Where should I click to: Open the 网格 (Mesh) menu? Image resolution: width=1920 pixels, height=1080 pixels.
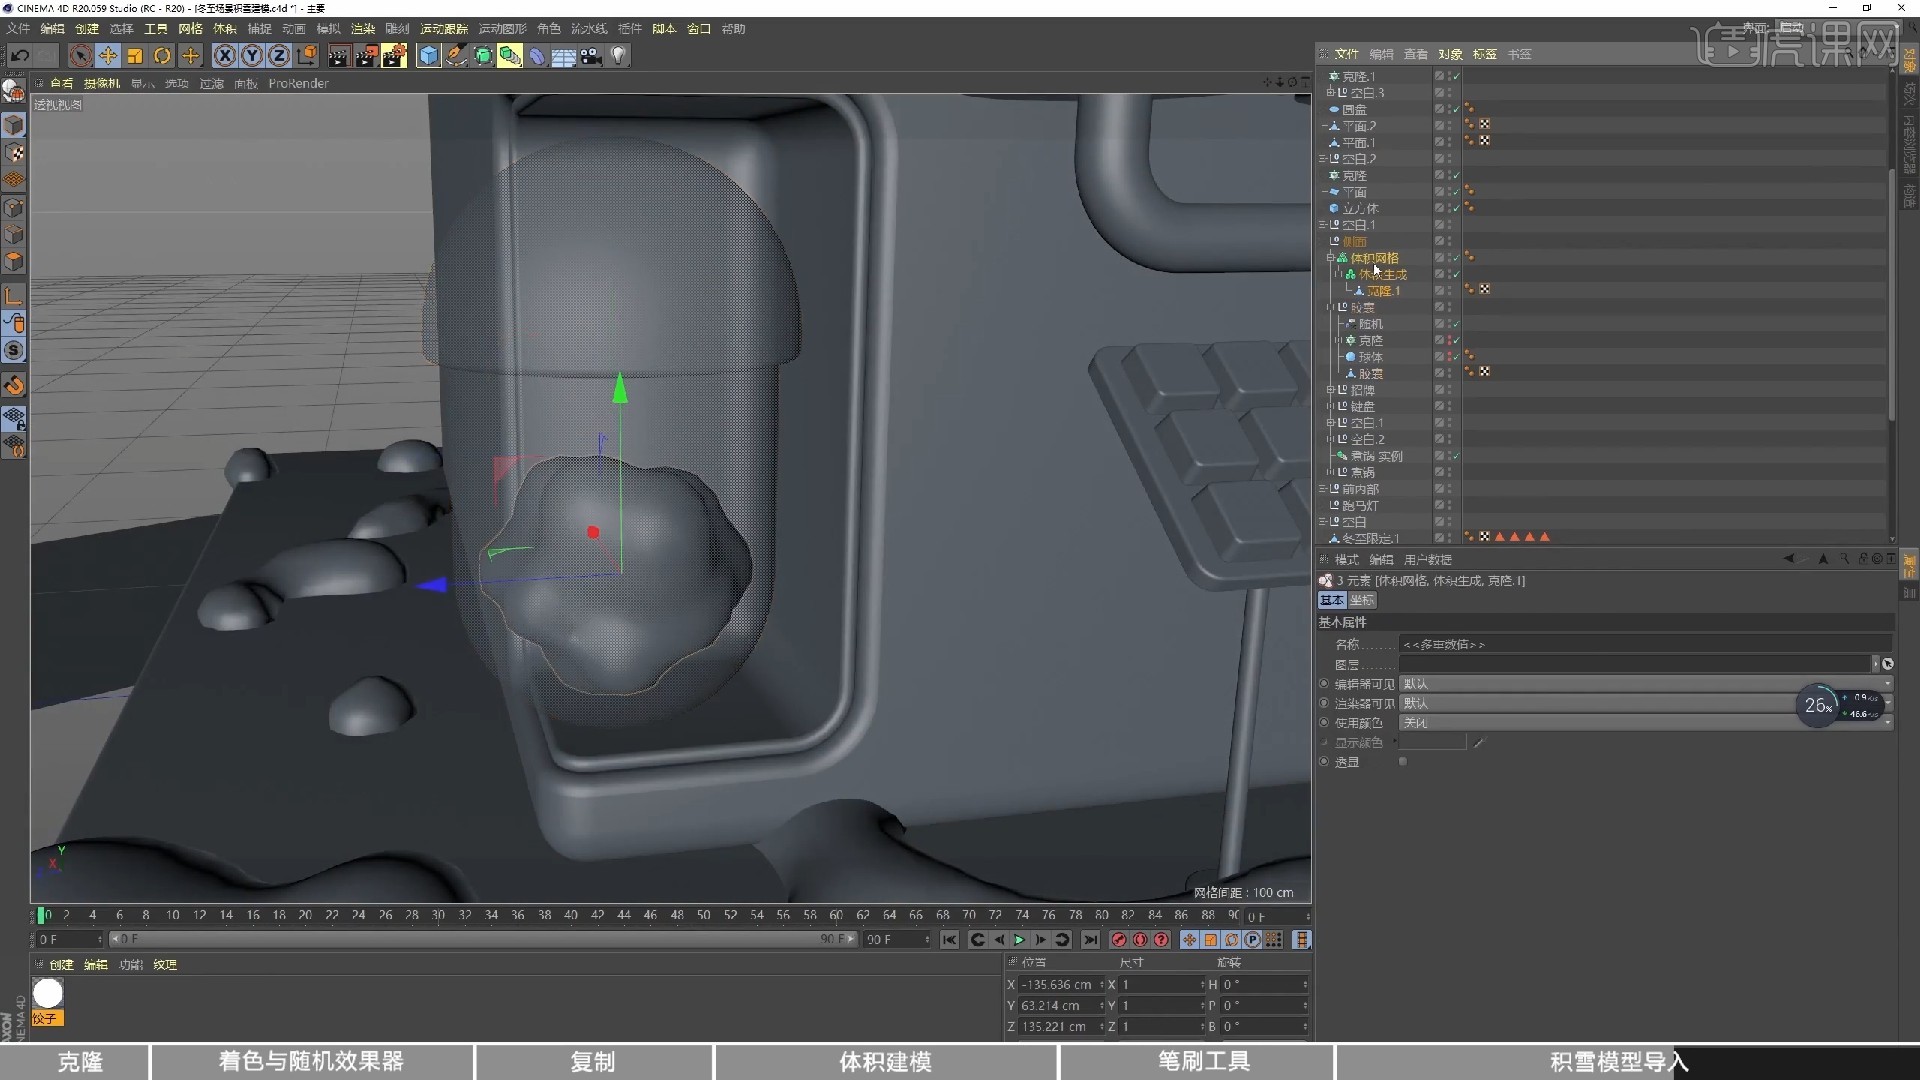[190, 29]
